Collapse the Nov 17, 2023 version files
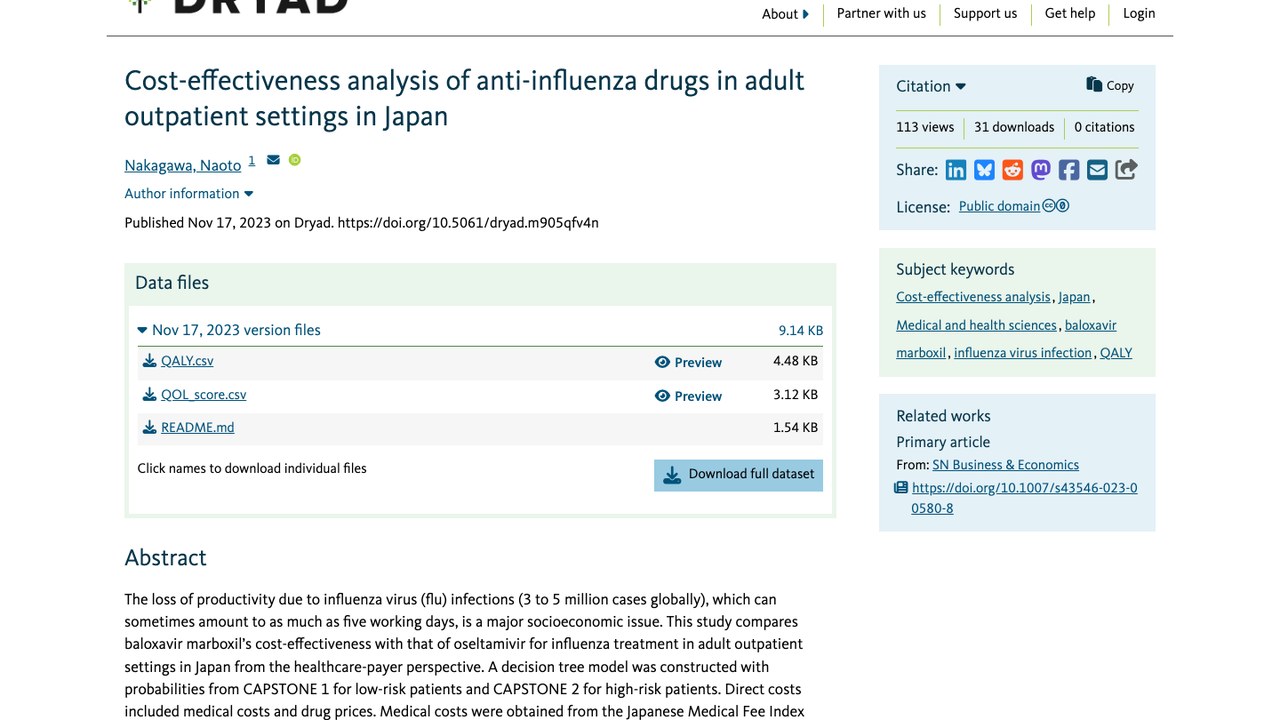 229,330
